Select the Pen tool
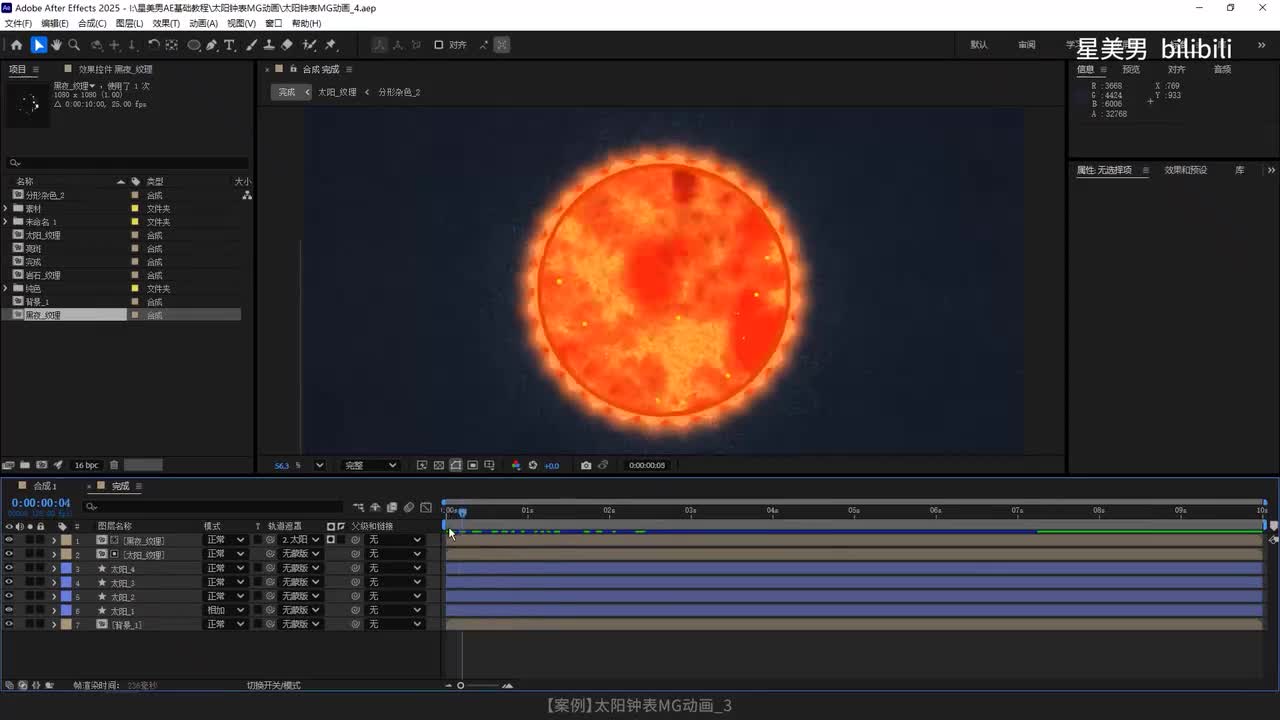1280x720 pixels. (x=212, y=45)
